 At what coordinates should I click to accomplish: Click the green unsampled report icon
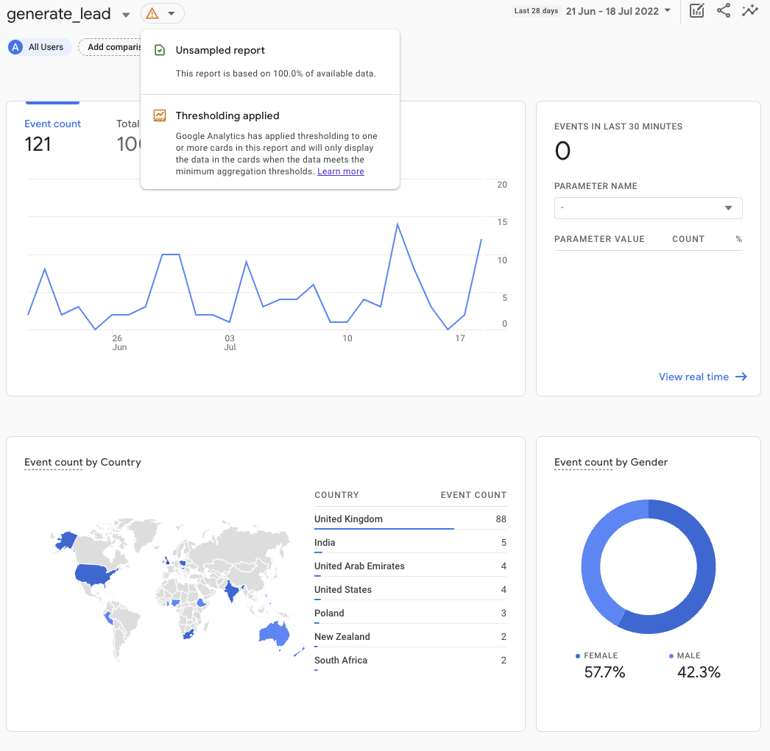160,50
